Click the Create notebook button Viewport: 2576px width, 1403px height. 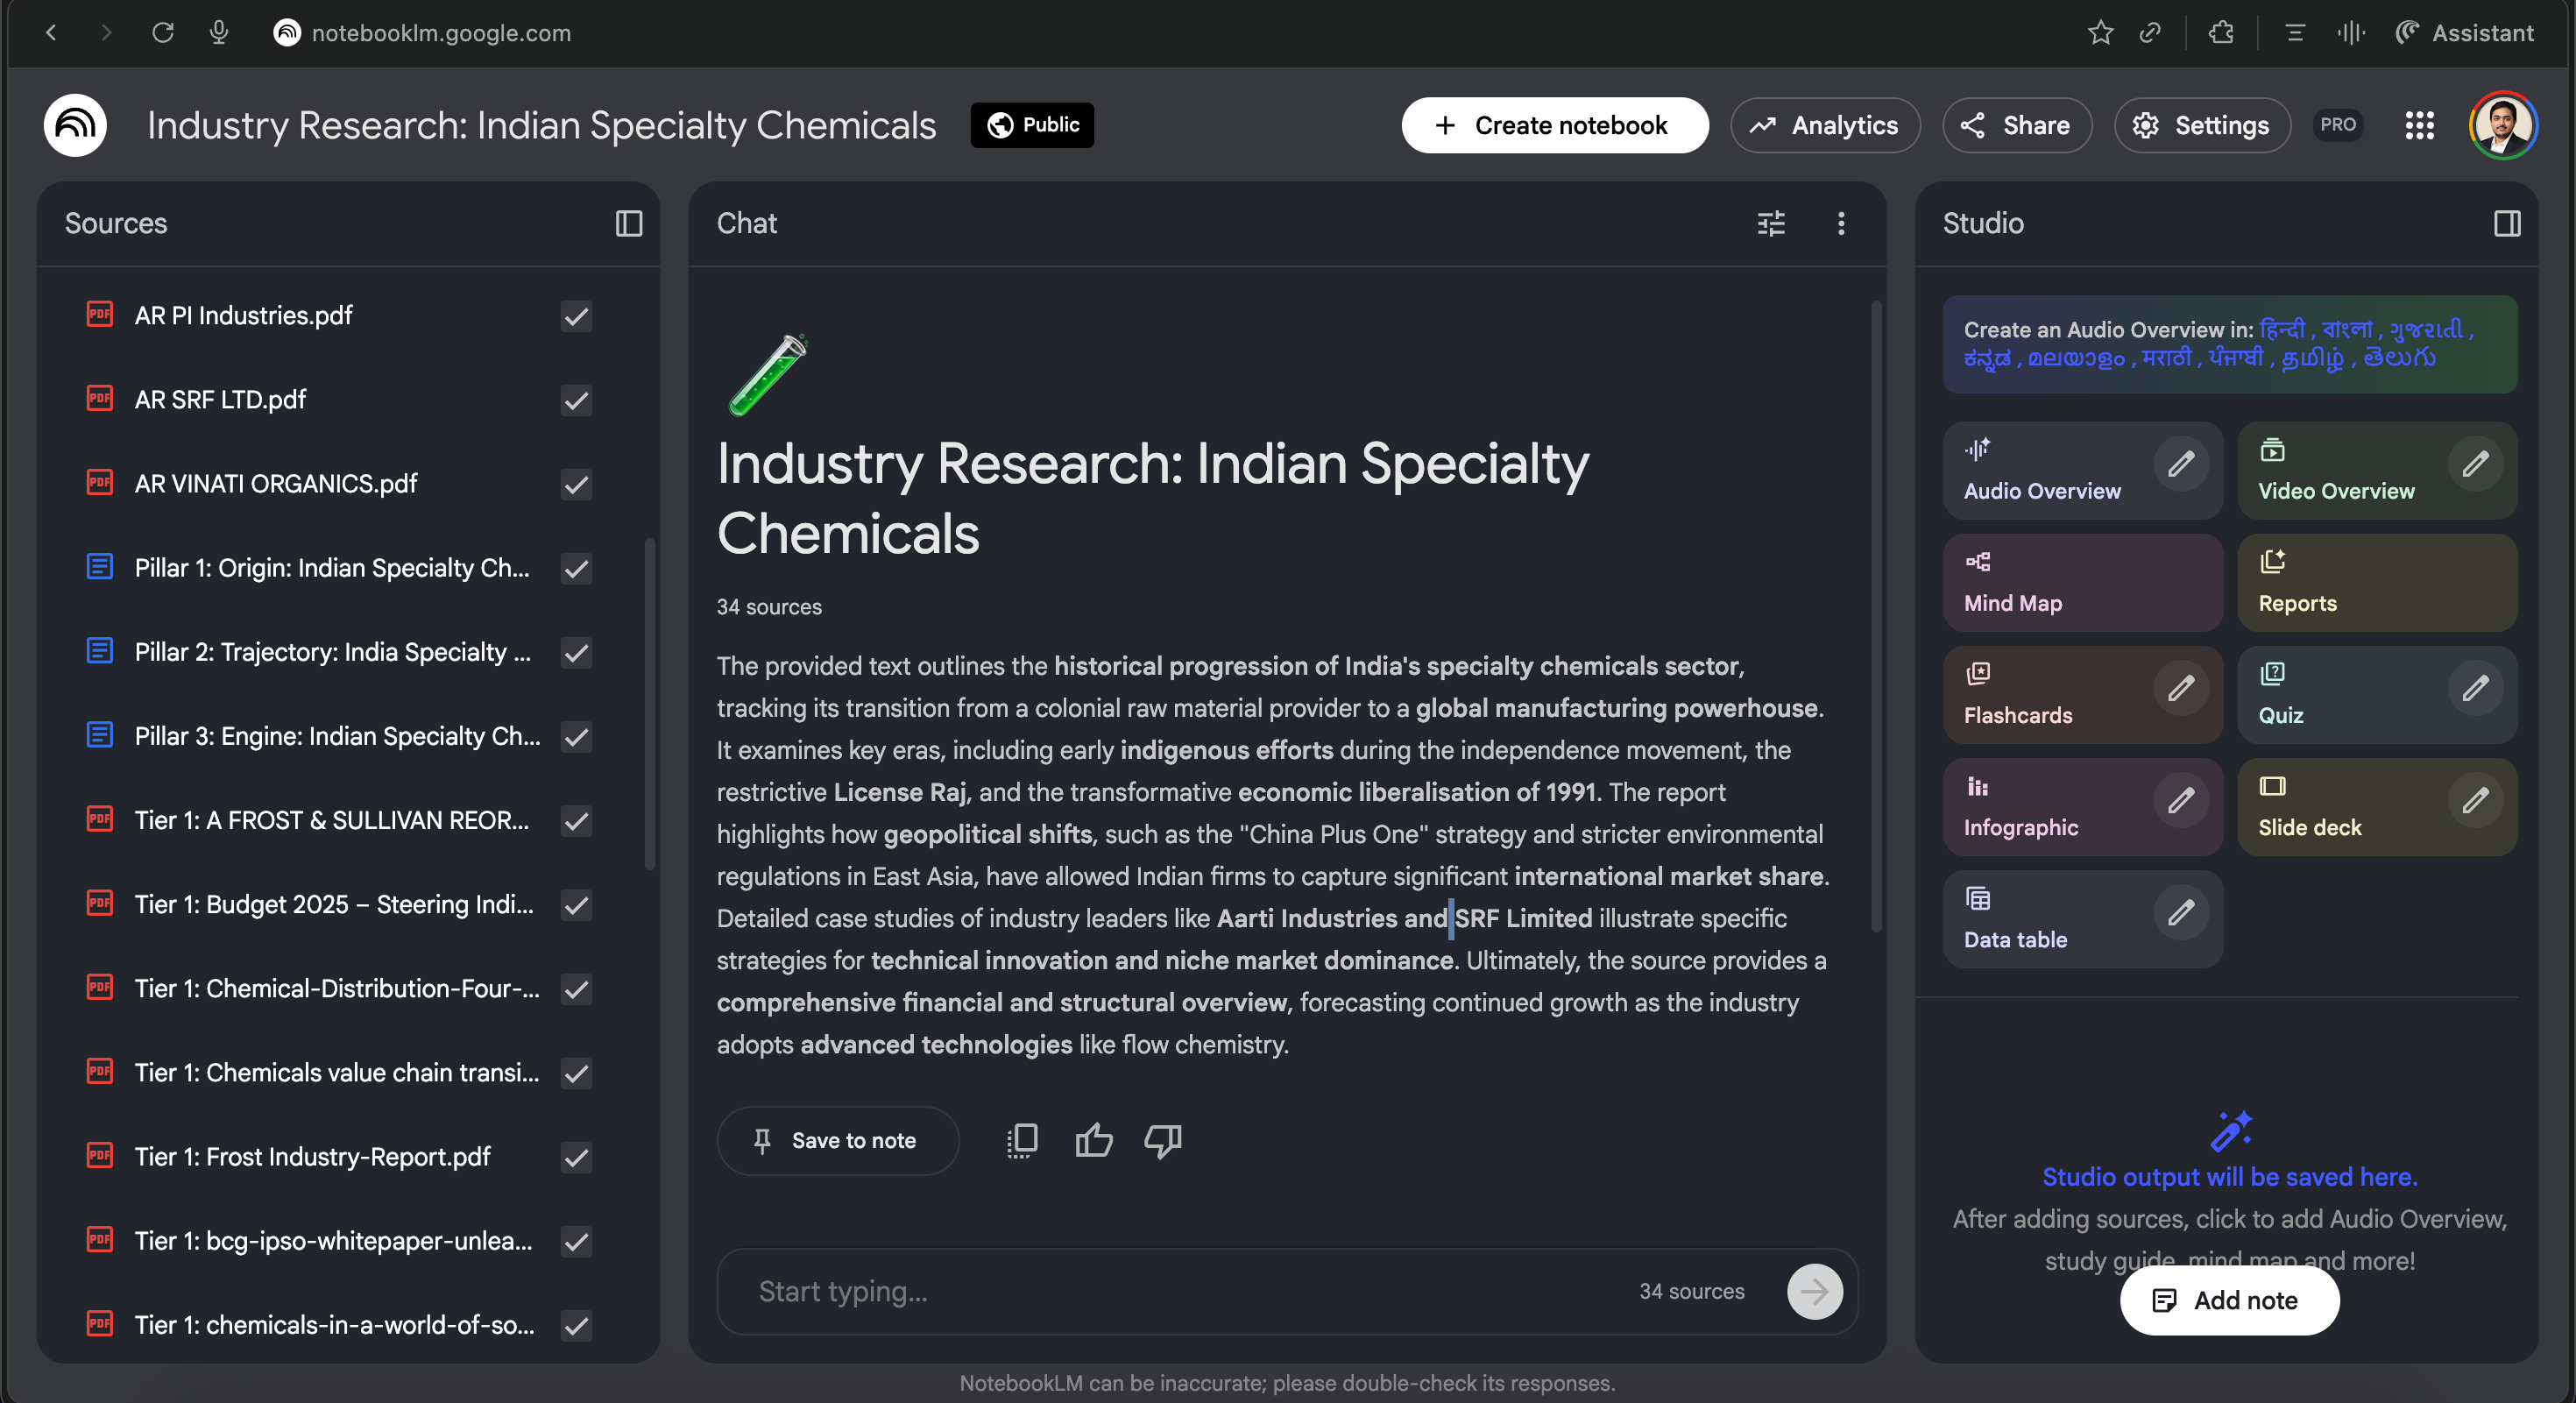coord(1554,125)
